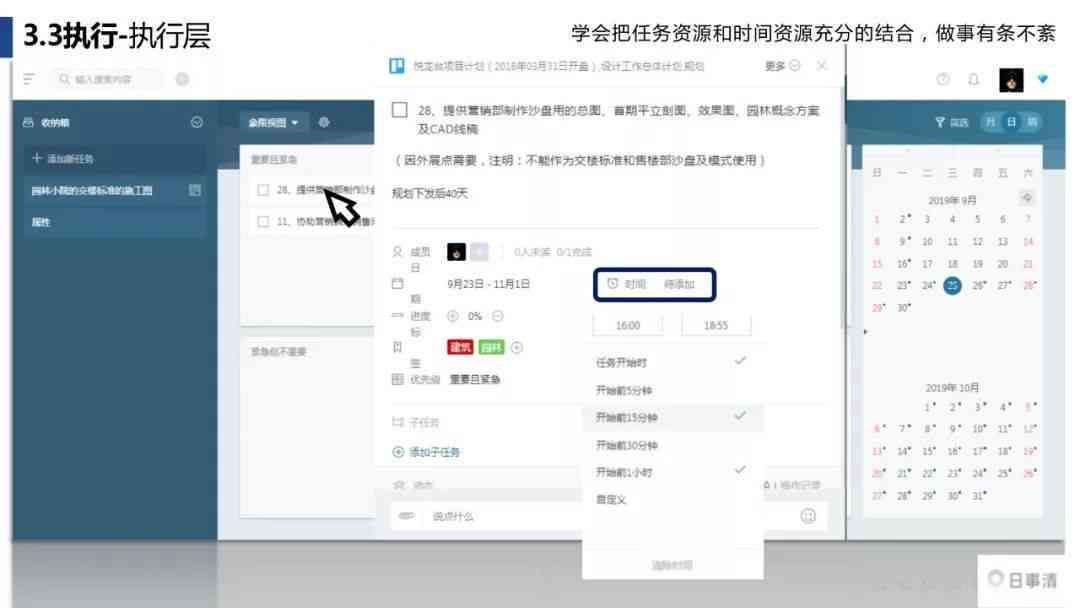Open the 更多 dropdown in the task dialog
This screenshot has width=1080, height=608.
coord(782,65)
